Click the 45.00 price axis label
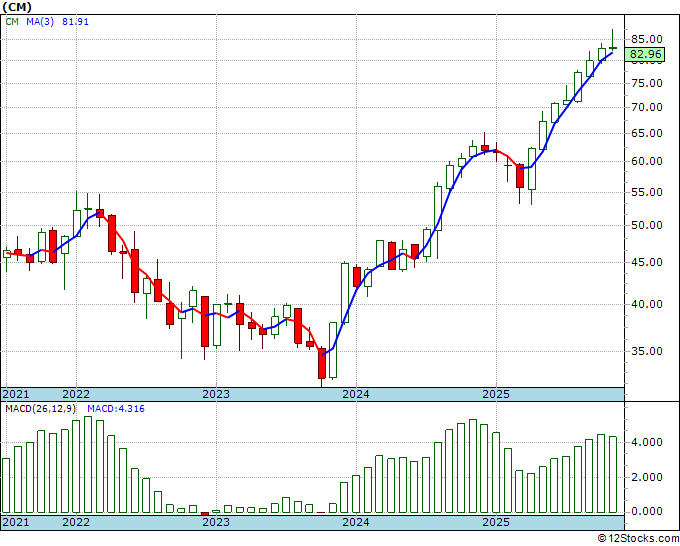680x546 pixels. pos(646,262)
